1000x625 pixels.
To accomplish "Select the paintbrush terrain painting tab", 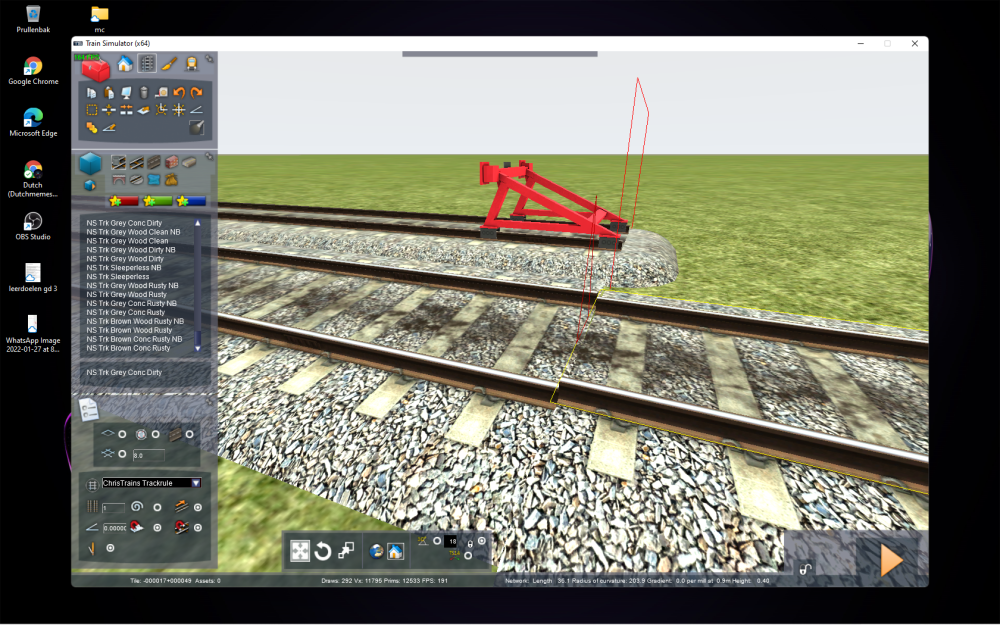I will pyautogui.click(x=169, y=64).
